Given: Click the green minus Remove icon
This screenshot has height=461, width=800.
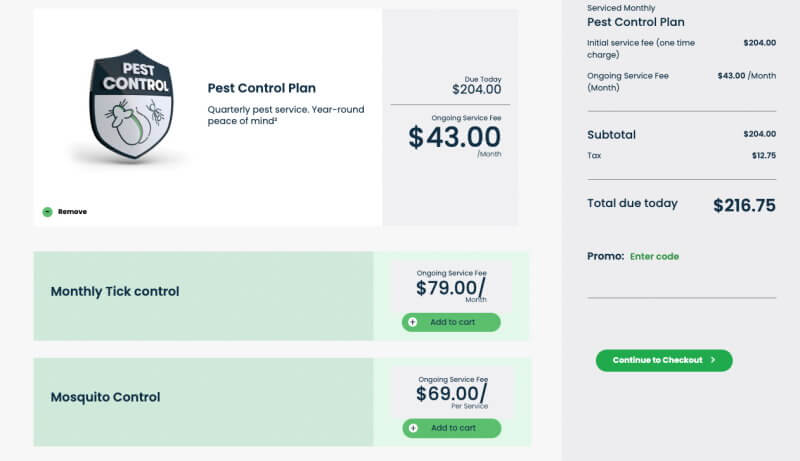Looking at the screenshot, I should (47, 212).
